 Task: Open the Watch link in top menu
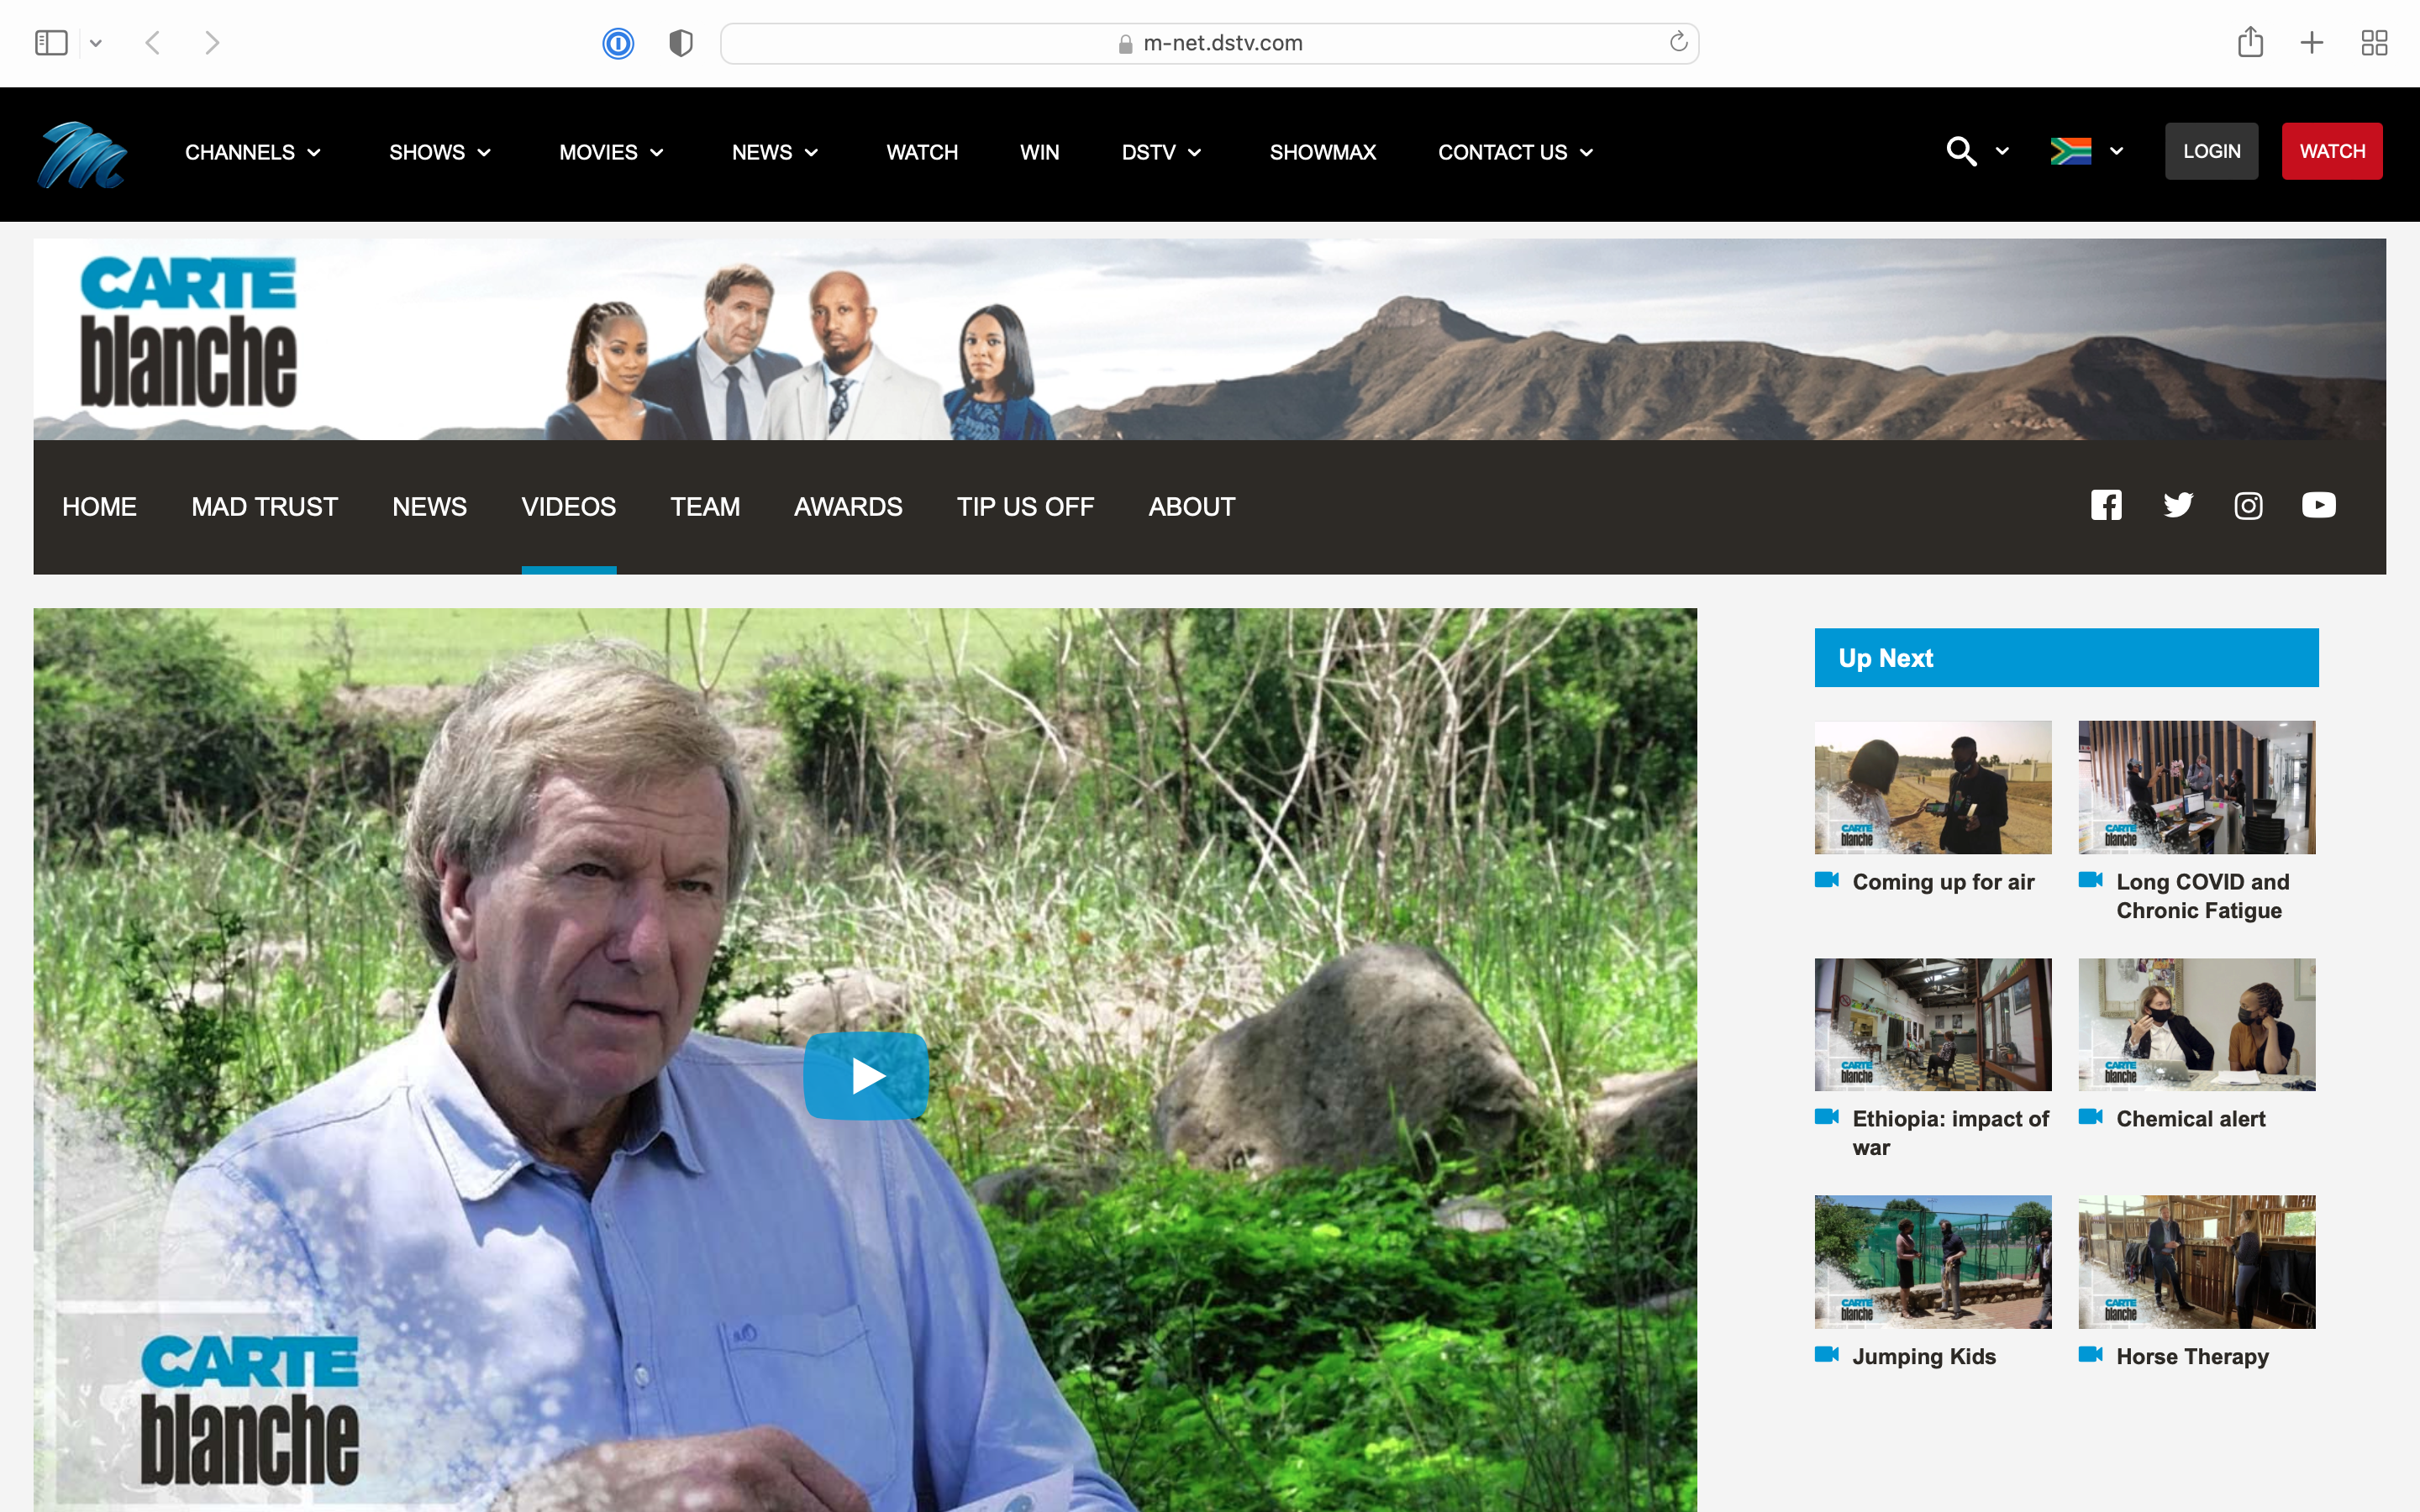point(922,152)
